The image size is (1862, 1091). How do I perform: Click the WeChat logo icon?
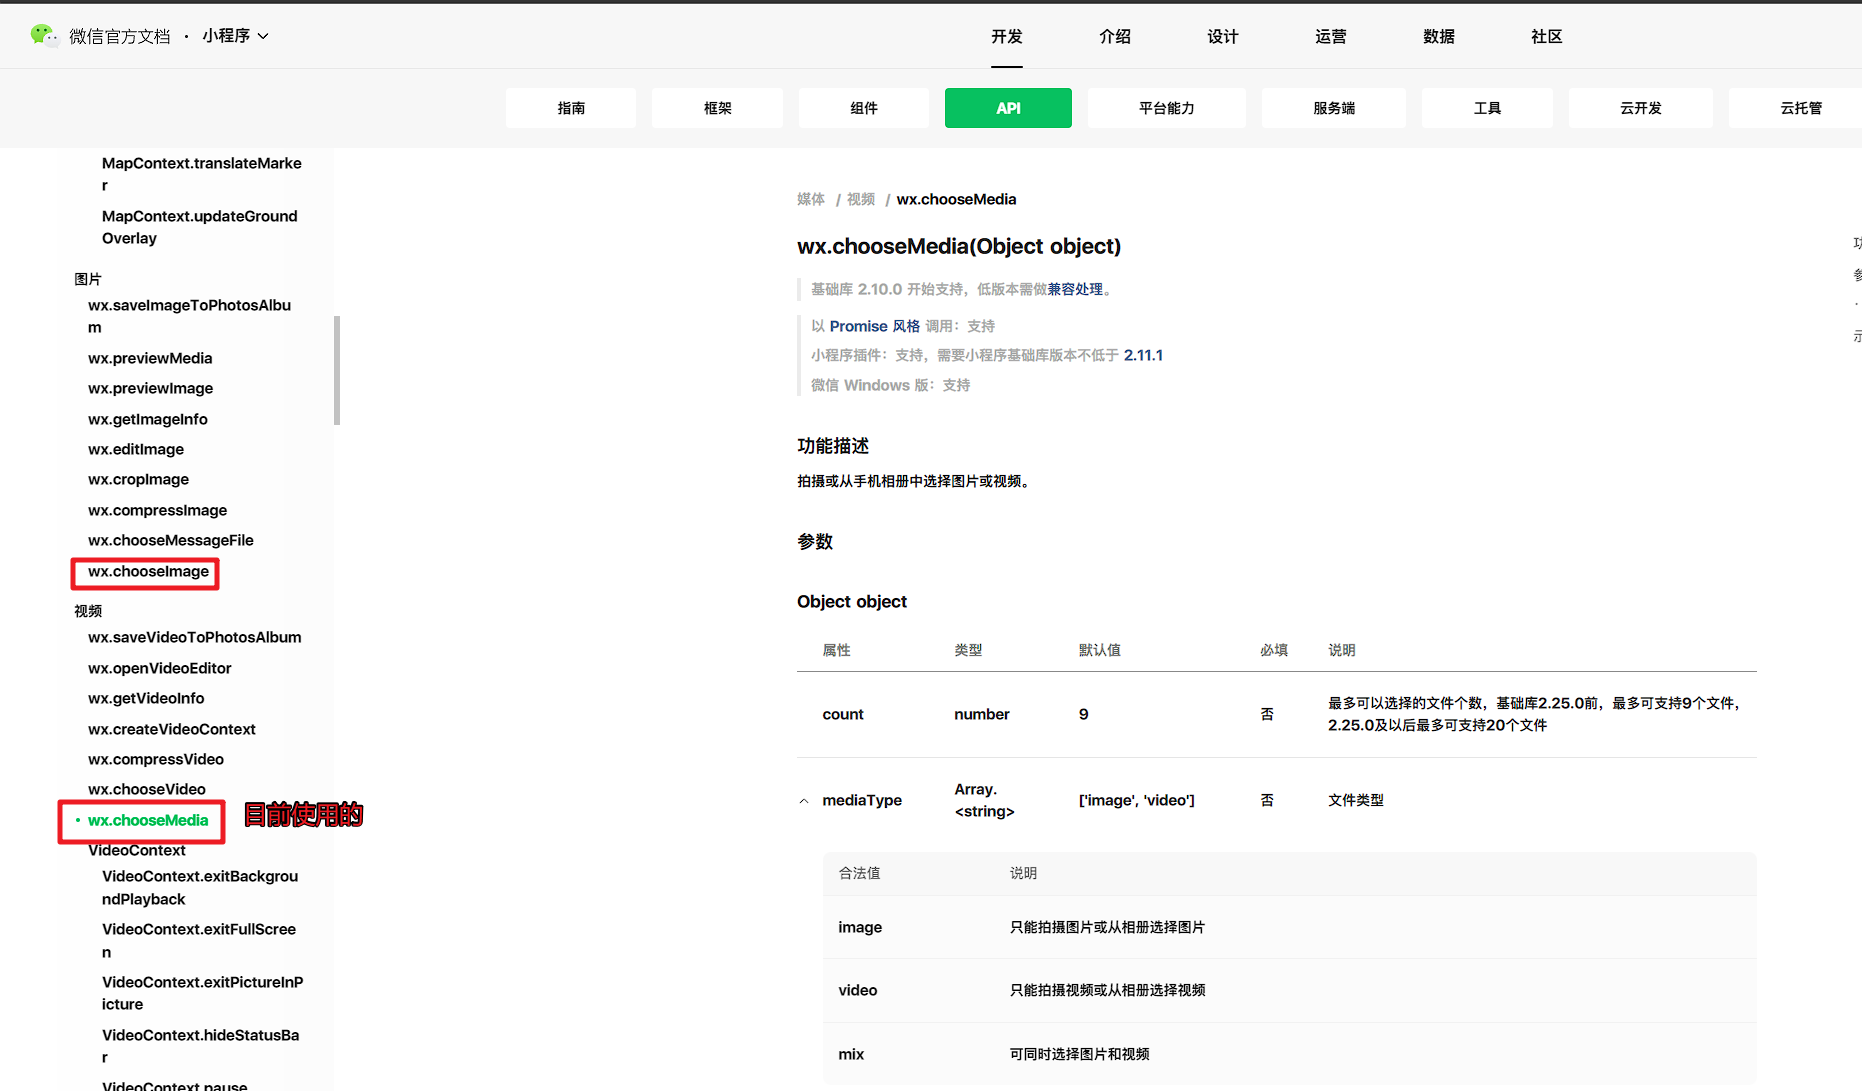pyautogui.click(x=44, y=36)
